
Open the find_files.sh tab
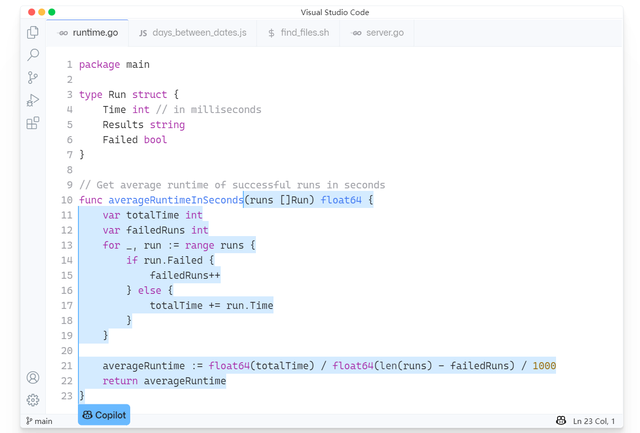(x=298, y=33)
